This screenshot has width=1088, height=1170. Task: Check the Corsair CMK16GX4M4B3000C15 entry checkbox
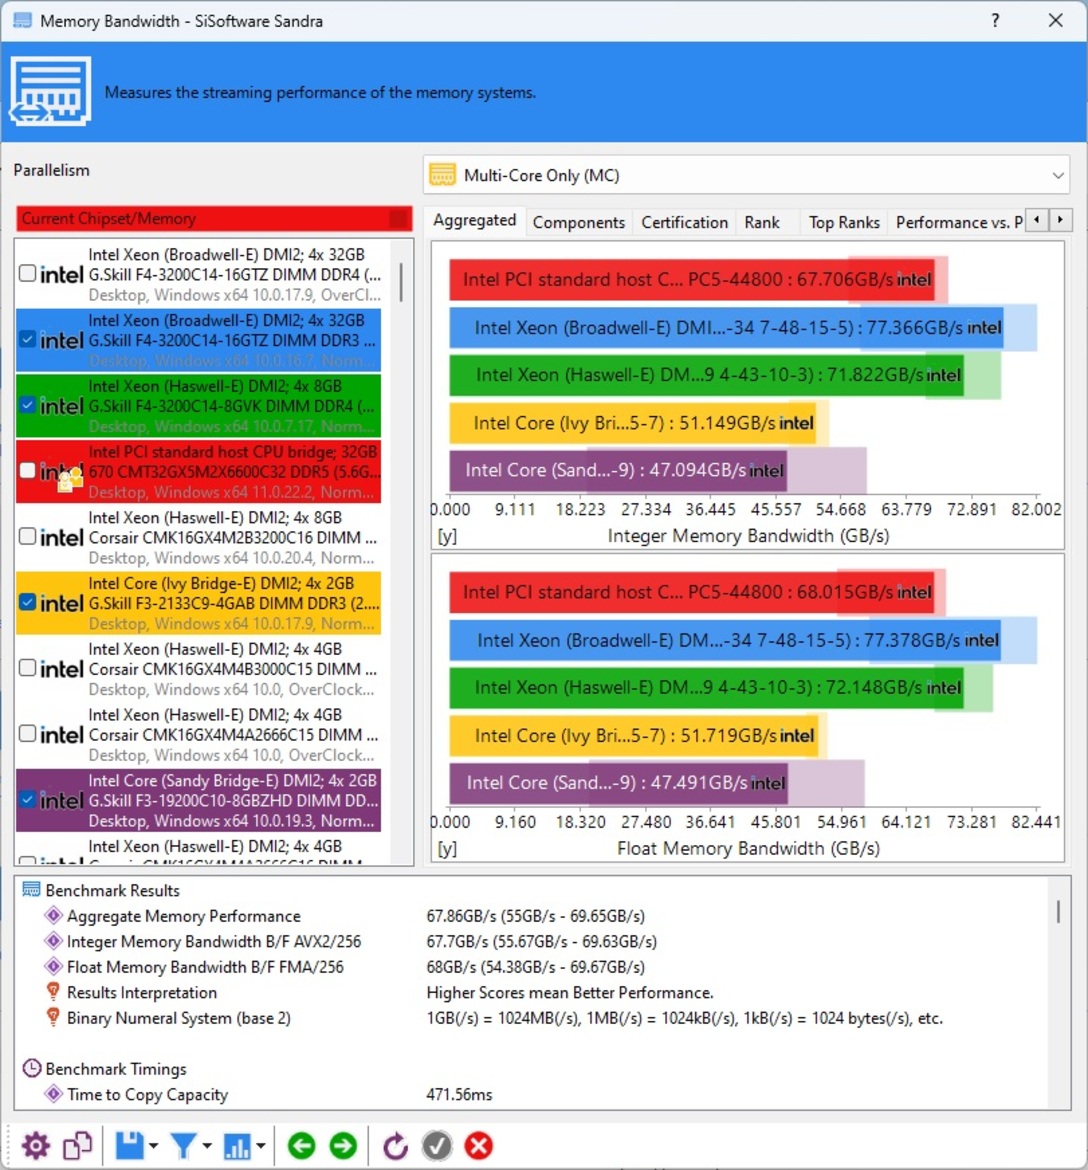tap(28, 667)
